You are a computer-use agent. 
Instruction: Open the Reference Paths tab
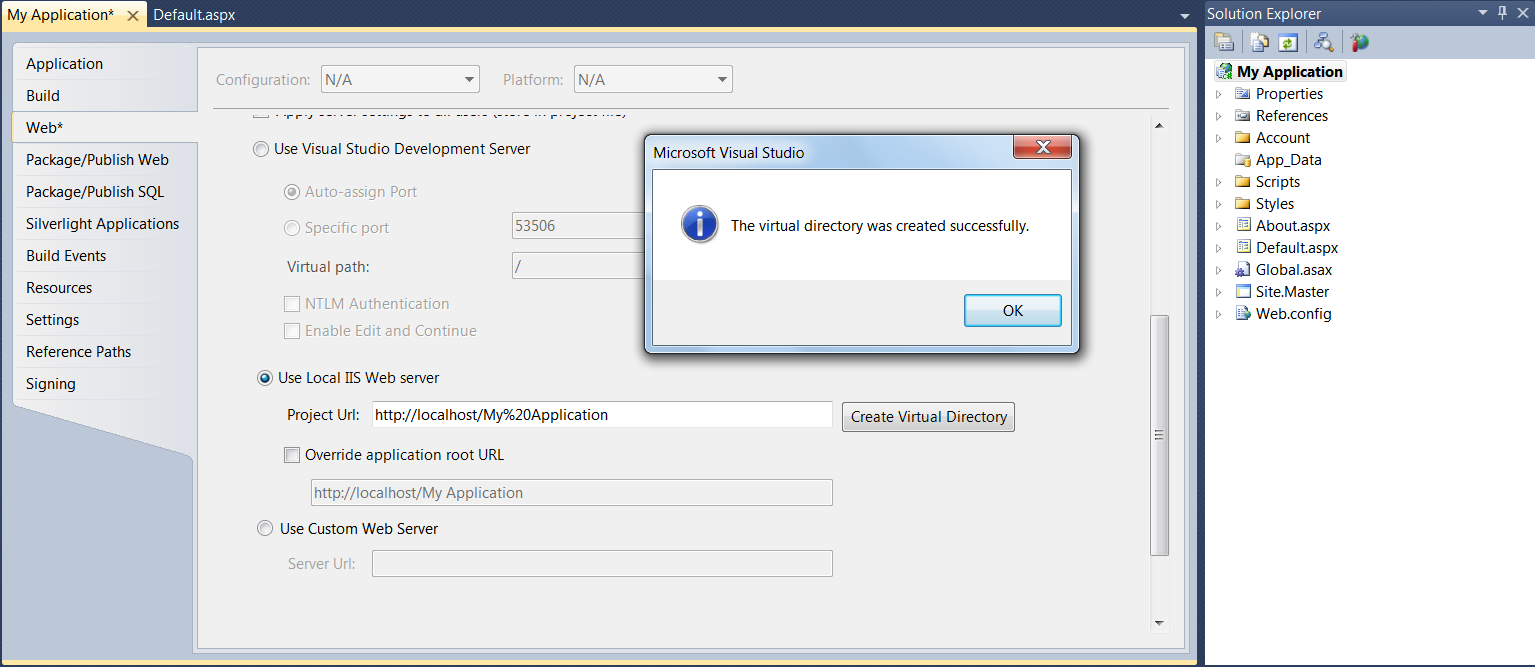pos(105,352)
